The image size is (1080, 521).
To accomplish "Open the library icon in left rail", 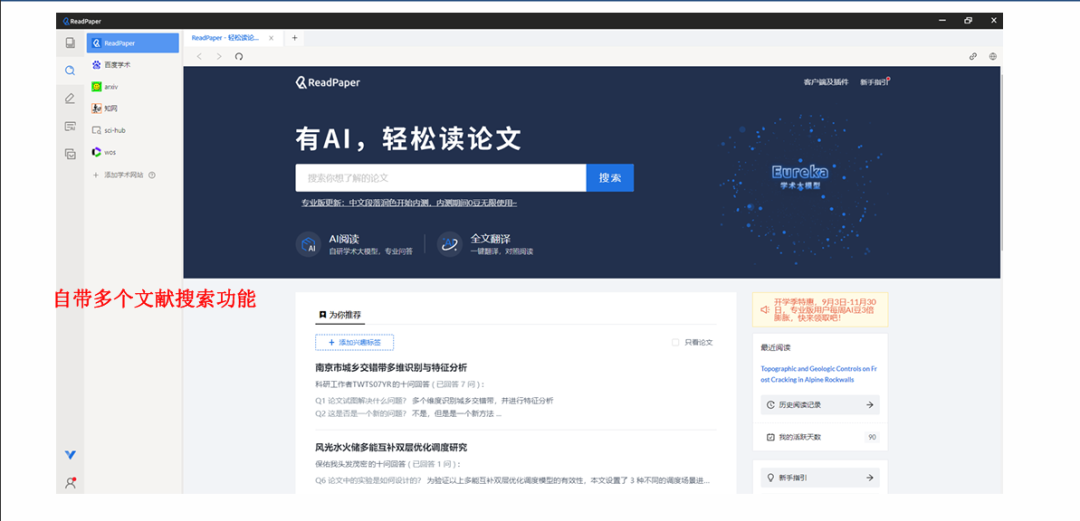I will tap(70, 43).
